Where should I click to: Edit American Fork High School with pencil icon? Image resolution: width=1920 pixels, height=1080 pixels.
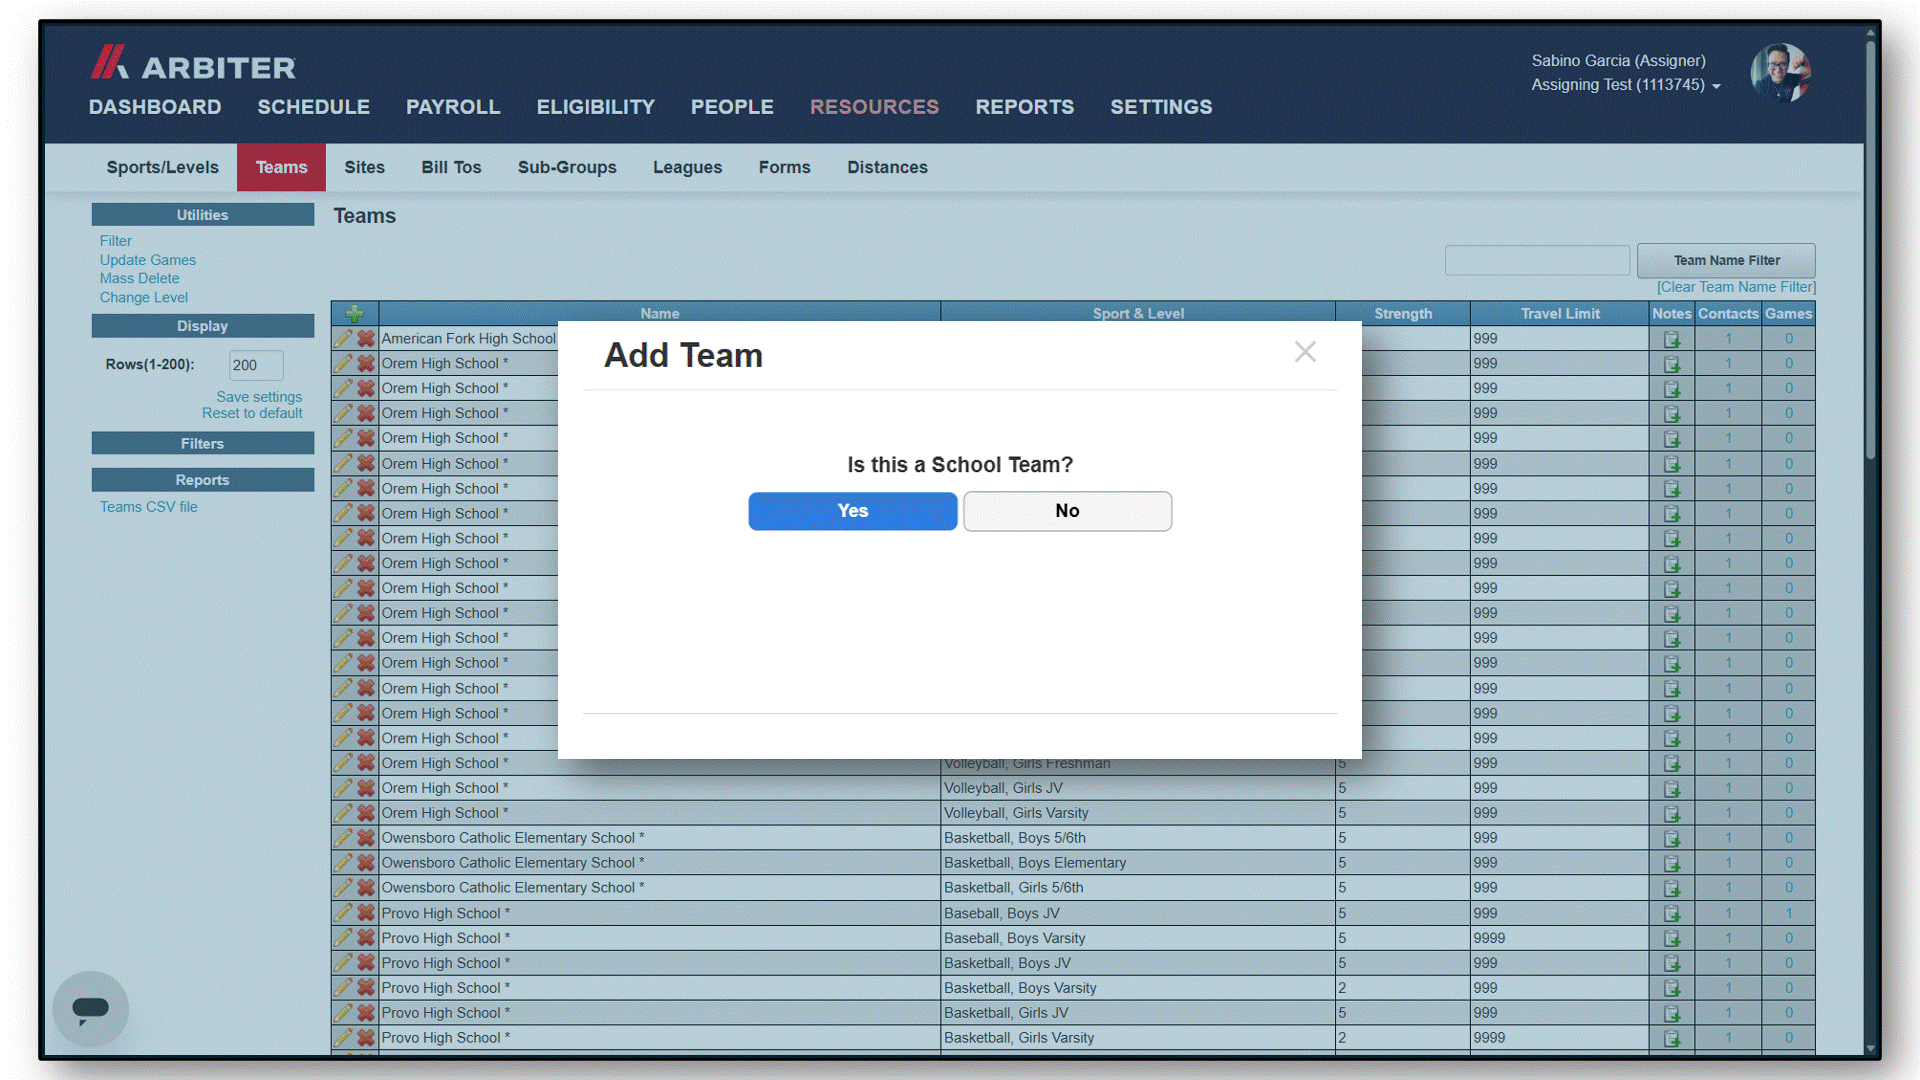pyautogui.click(x=343, y=338)
